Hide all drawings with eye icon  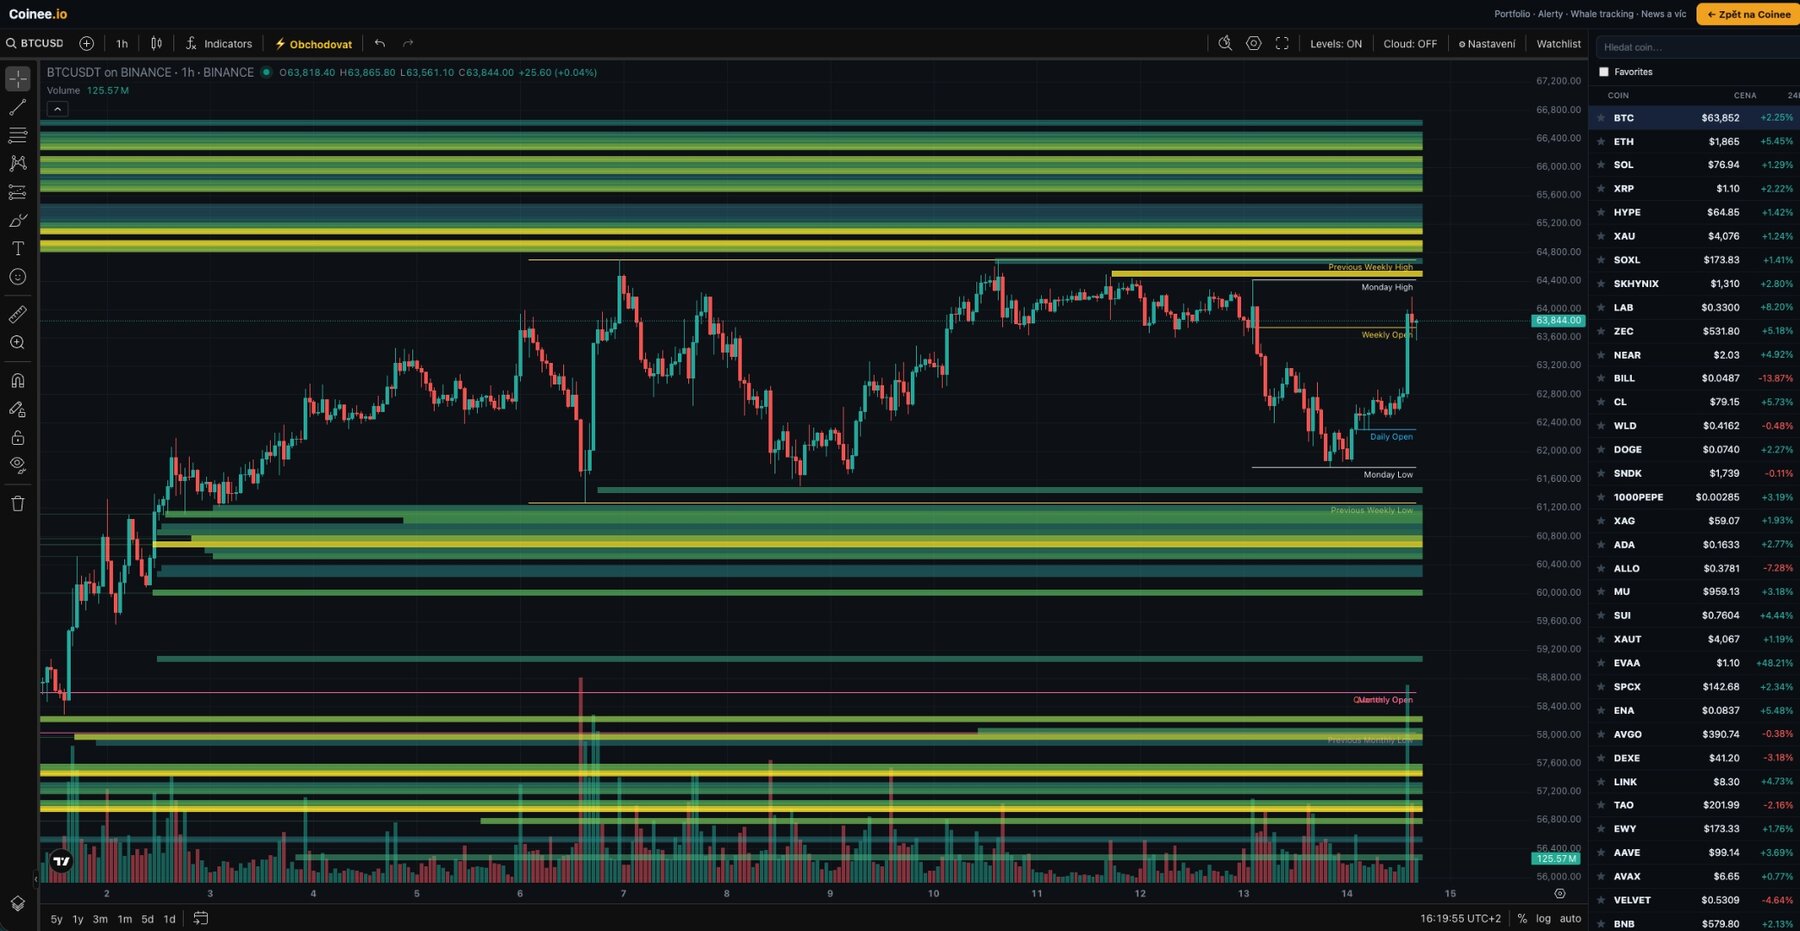click(x=18, y=465)
